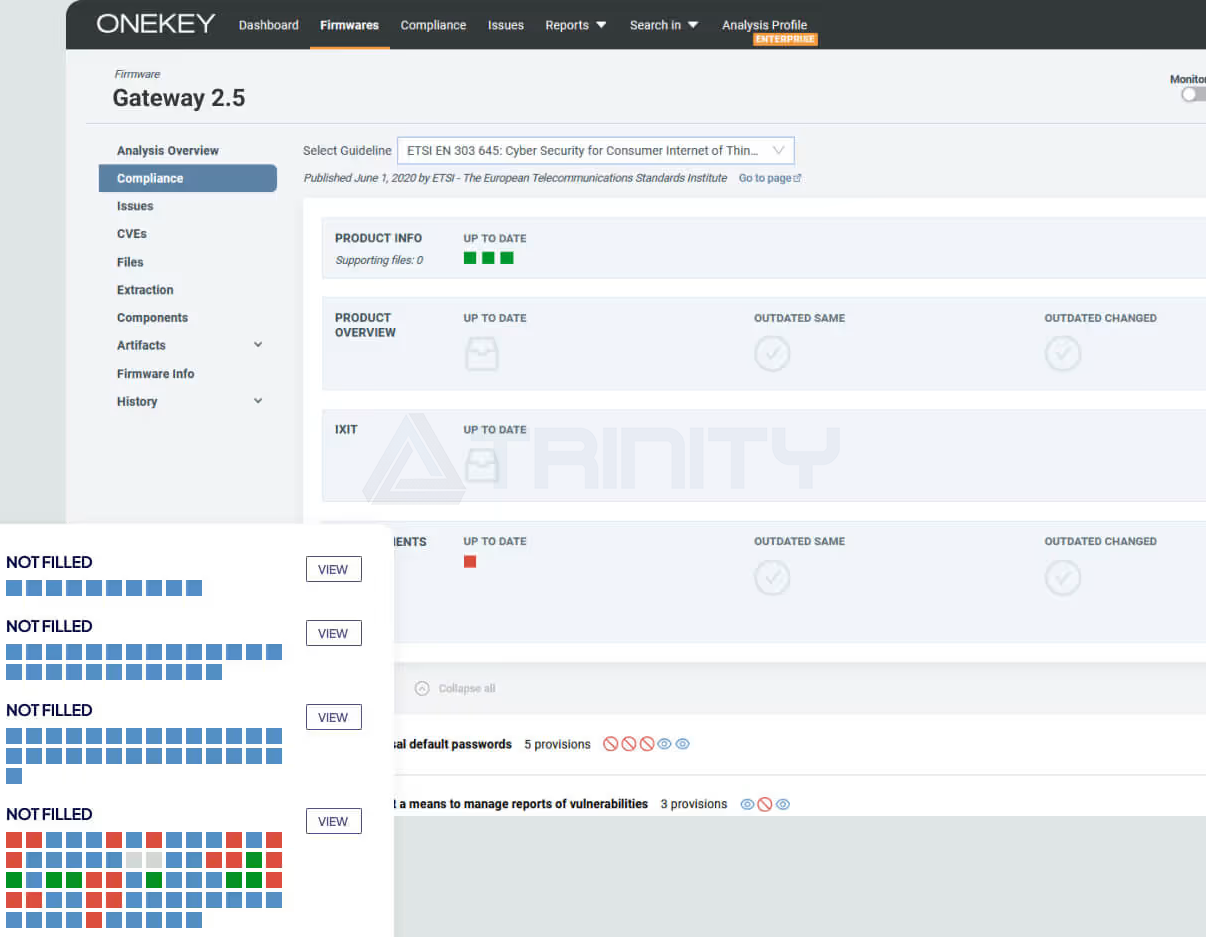Screen dimensions: 1206x937
Task: Click the first eye icon for vulnerability reports
Action: tap(747, 804)
